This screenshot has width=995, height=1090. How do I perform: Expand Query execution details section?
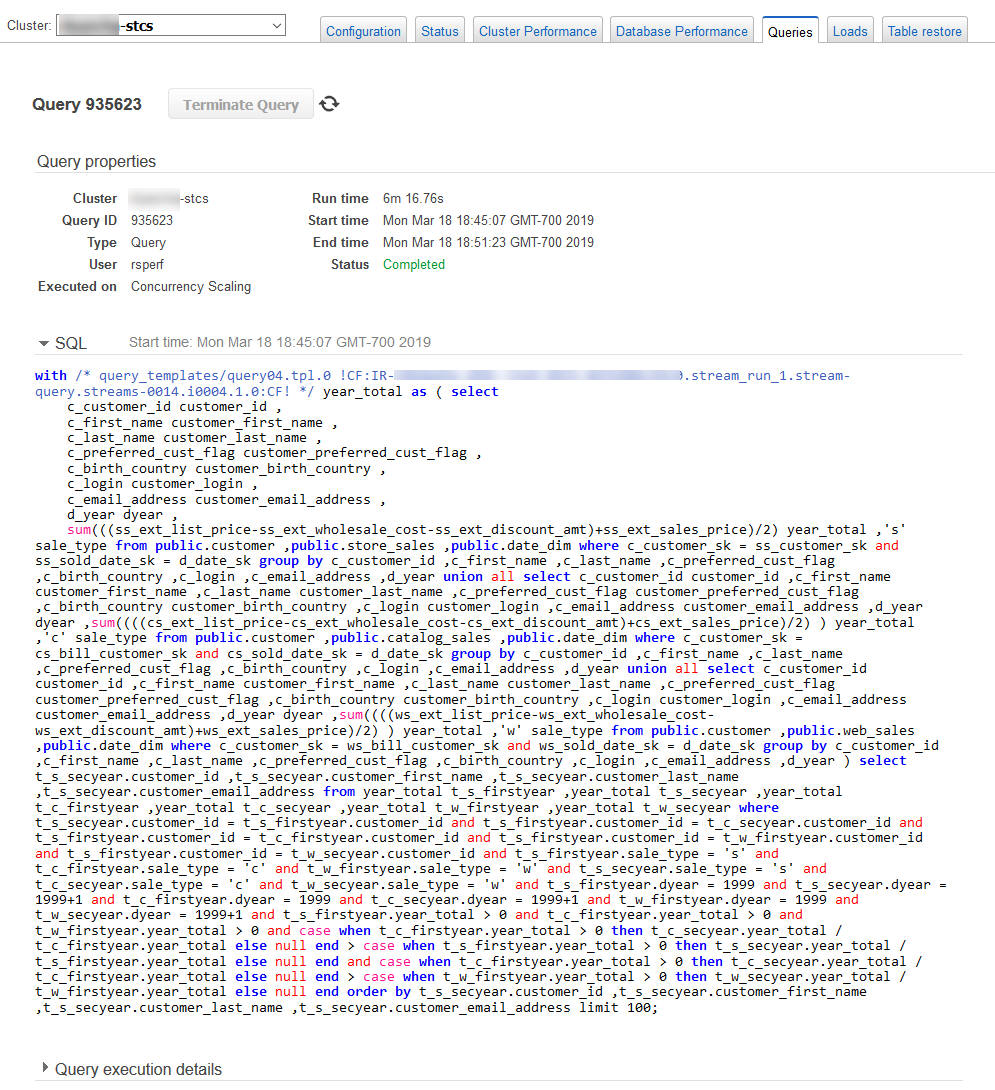45,1068
